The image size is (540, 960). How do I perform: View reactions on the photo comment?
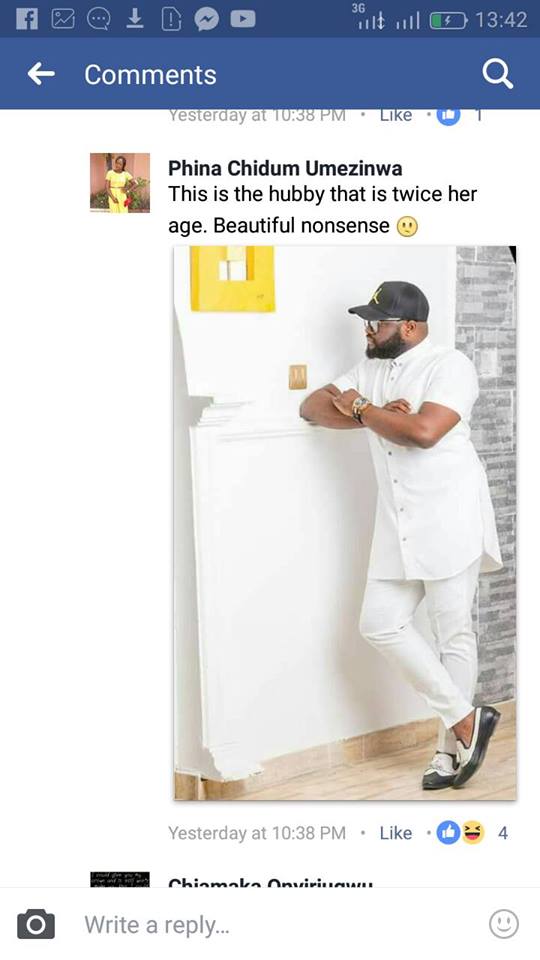471,833
